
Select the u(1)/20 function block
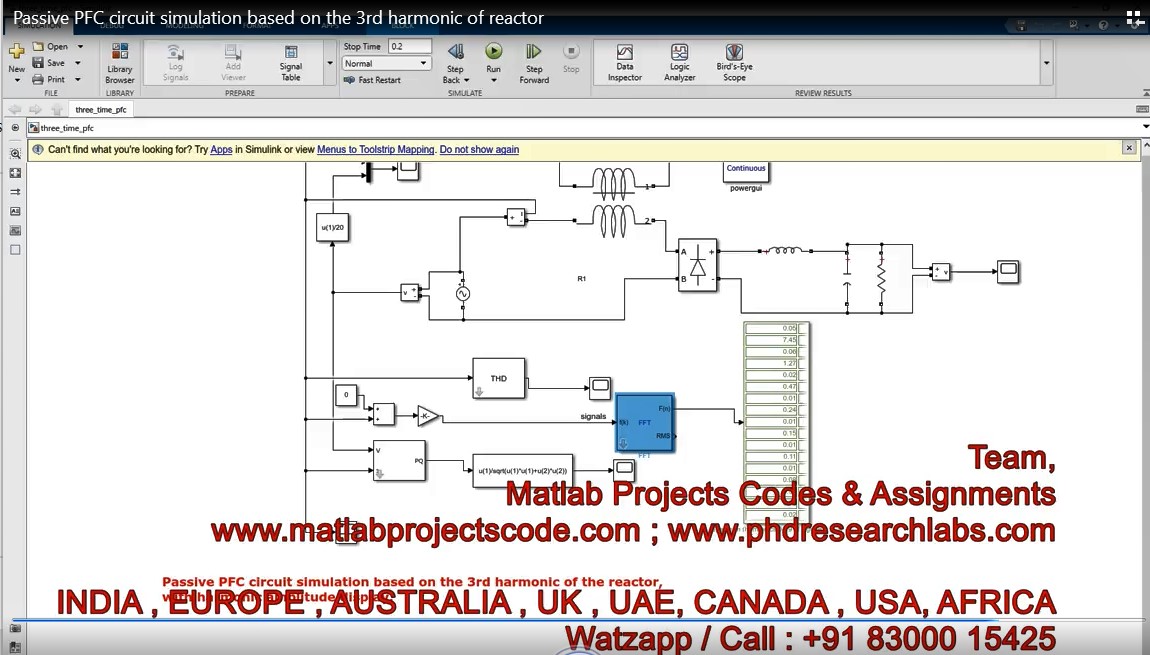[x=332, y=227]
